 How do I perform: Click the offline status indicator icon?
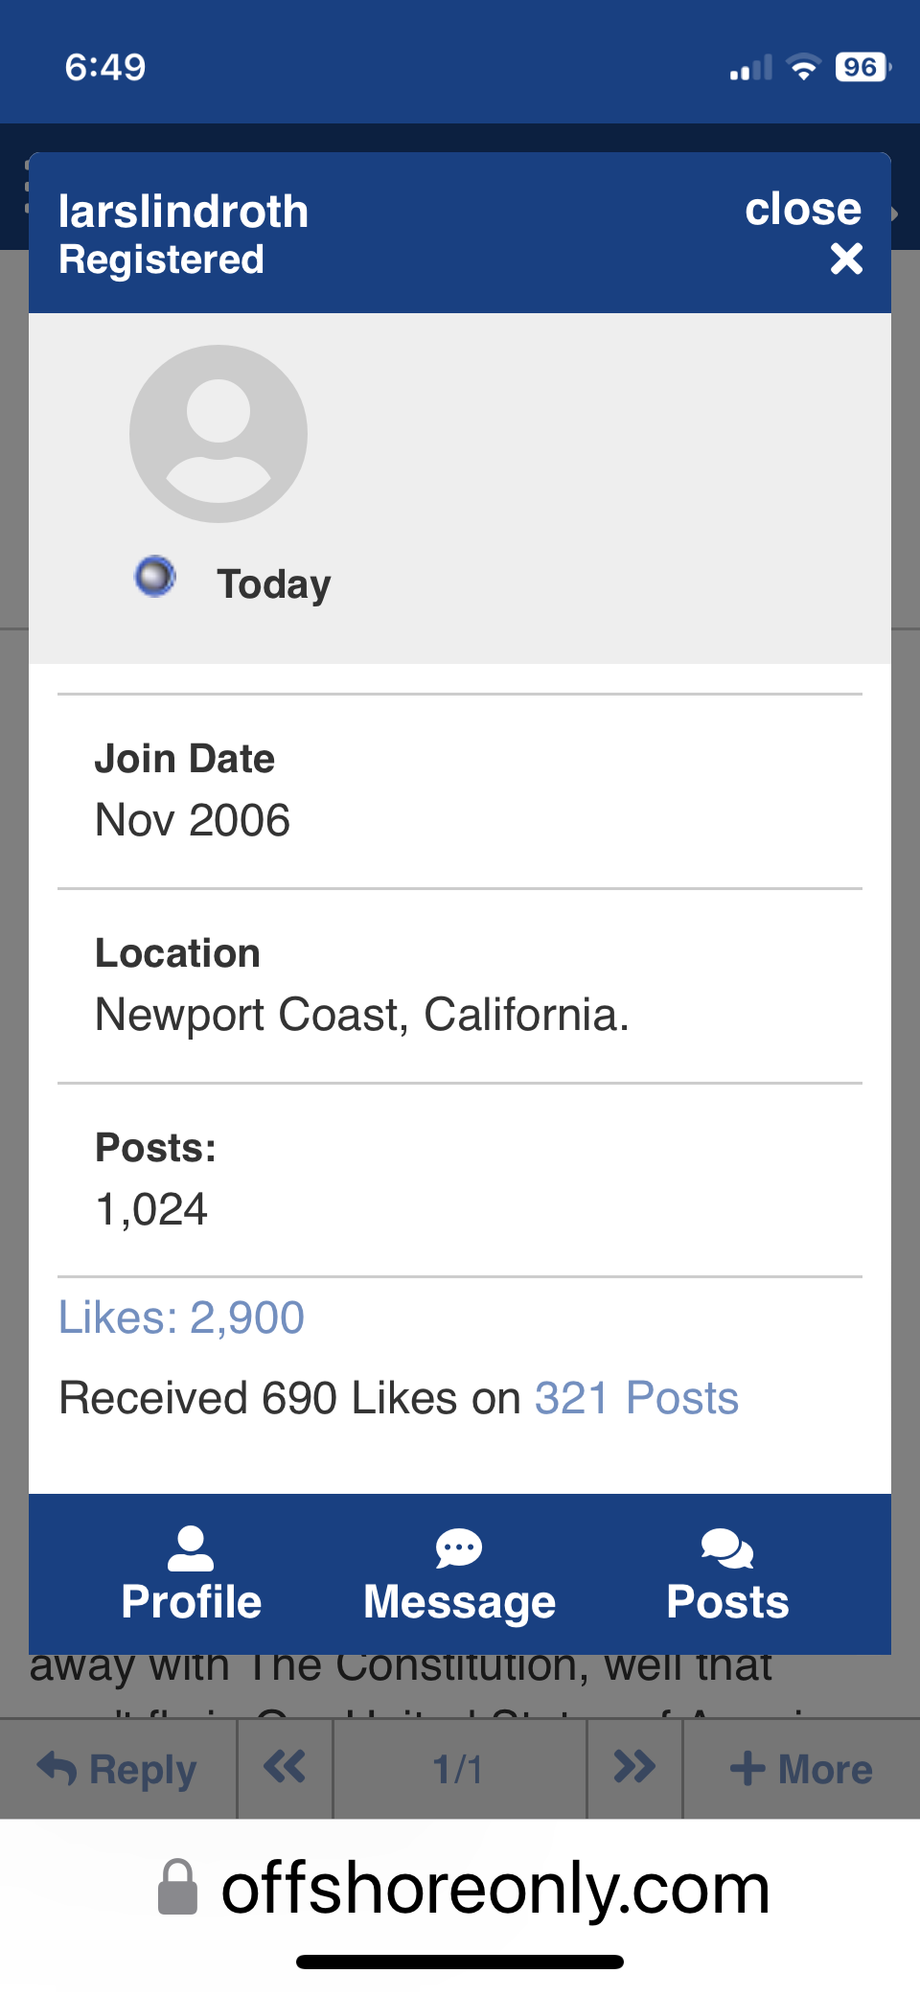pos(155,577)
